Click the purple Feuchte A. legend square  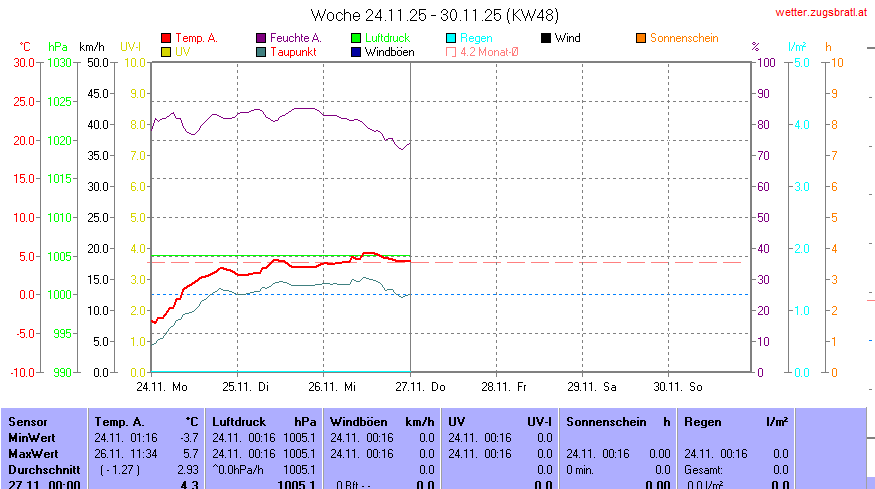click(x=261, y=38)
